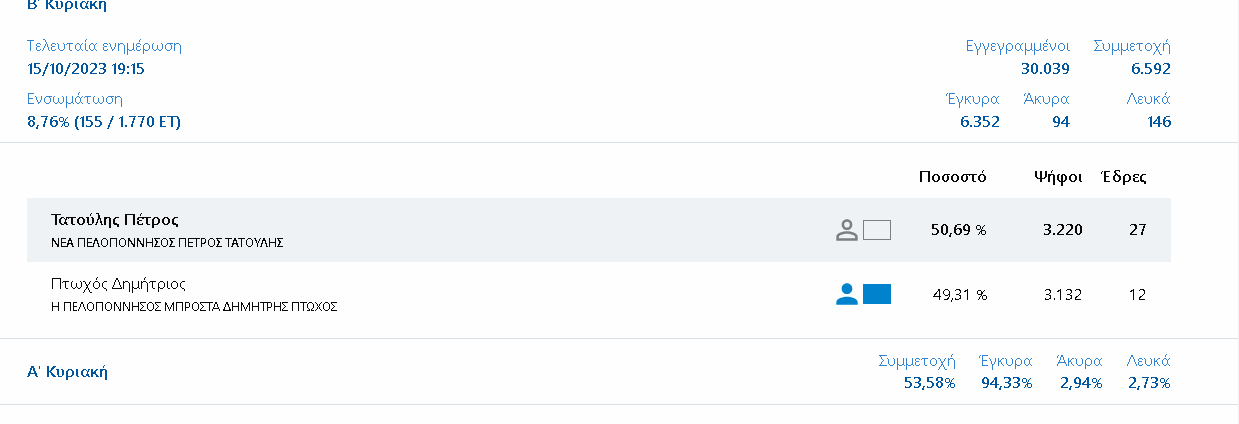Viewport: 1239px width, 424px height.
Task: Click the last update date 15/10/2023 19:15
Action: pos(86,69)
